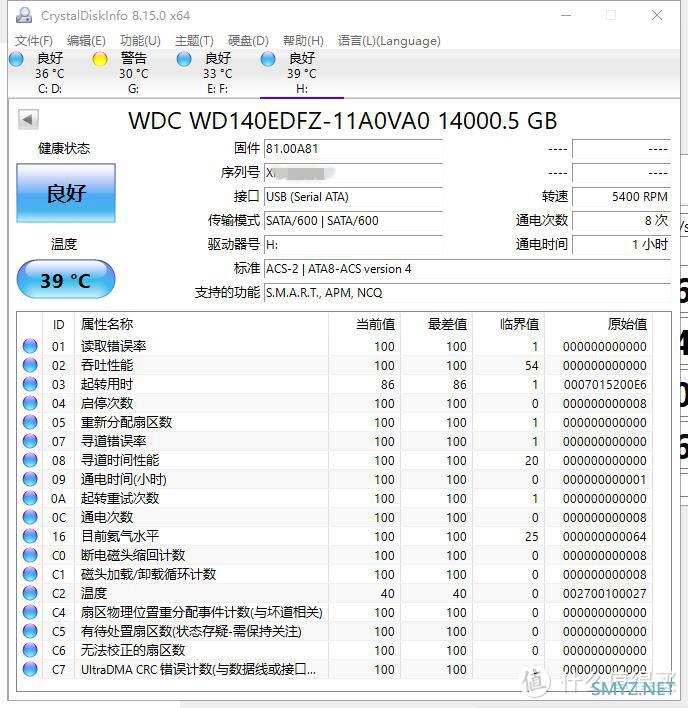This screenshot has width=688, height=708.
Task: Select the blue status orb for disk H:
Action: [268, 59]
